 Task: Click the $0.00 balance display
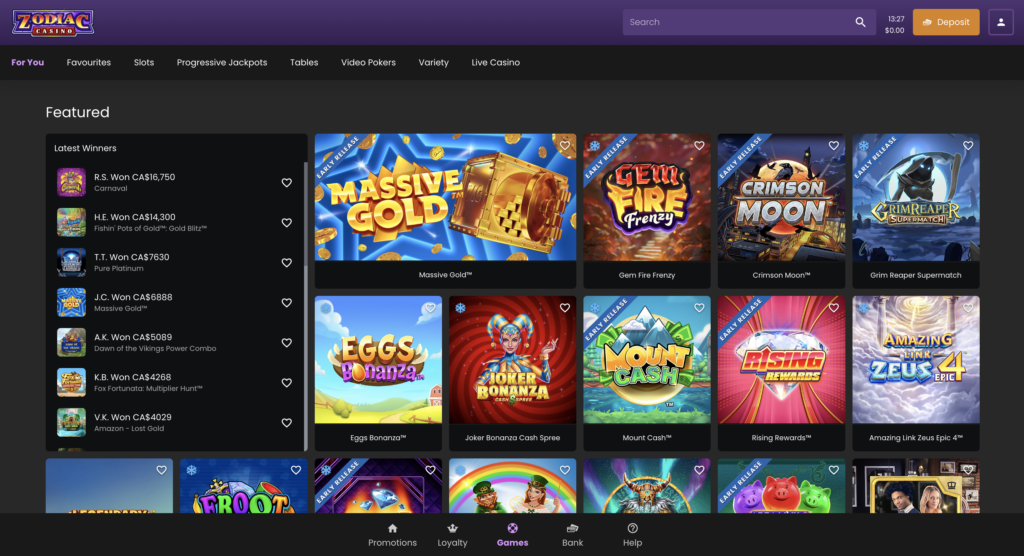point(895,30)
